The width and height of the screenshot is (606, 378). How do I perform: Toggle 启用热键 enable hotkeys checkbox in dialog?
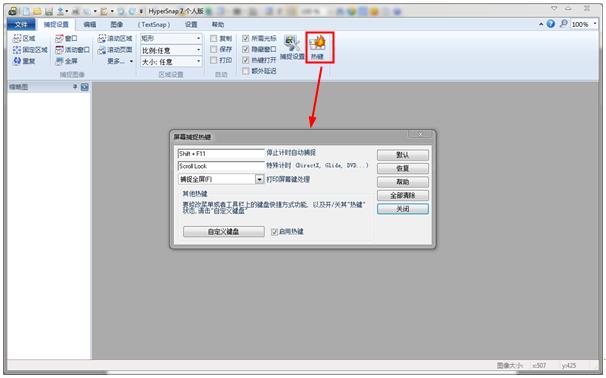274,232
